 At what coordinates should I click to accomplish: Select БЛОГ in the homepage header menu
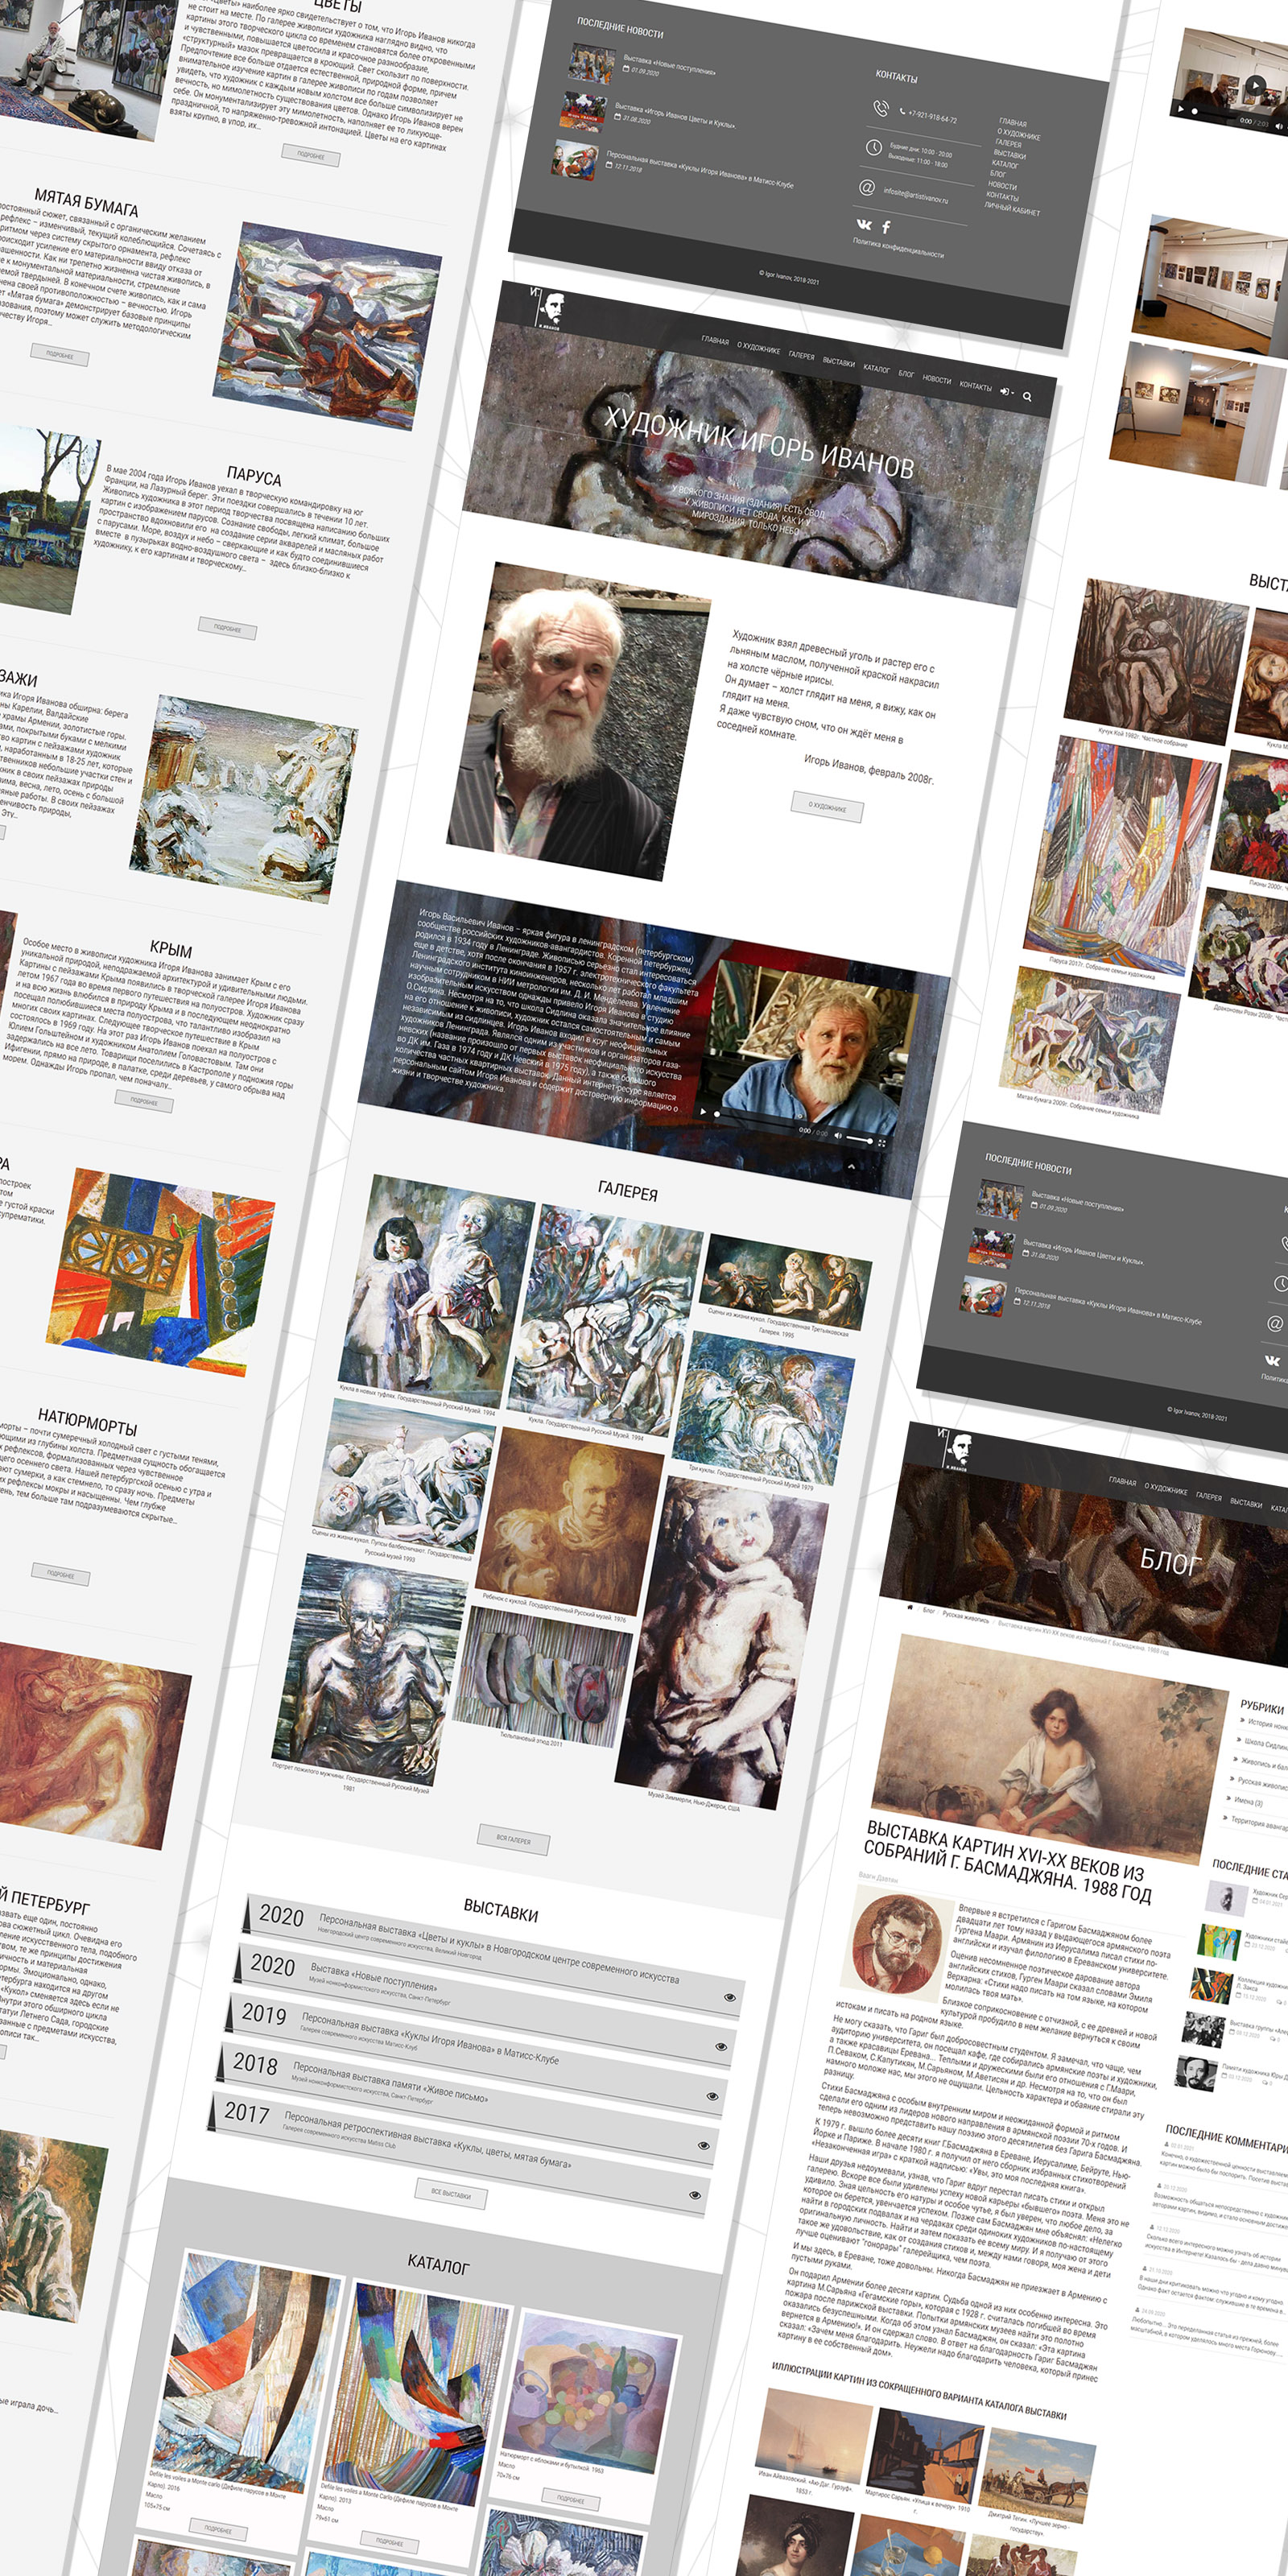point(906,374)
